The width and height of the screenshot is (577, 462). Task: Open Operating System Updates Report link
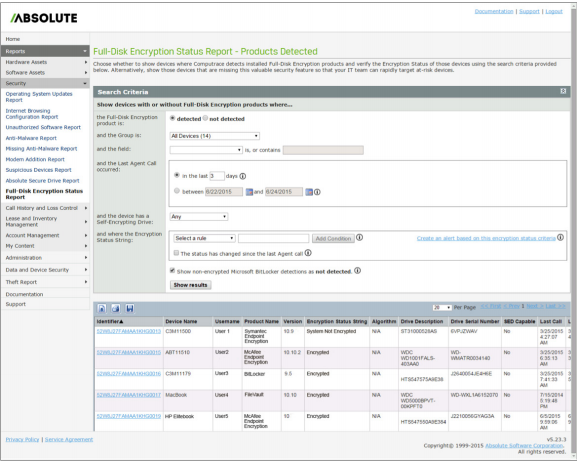[x=39, y=97]
